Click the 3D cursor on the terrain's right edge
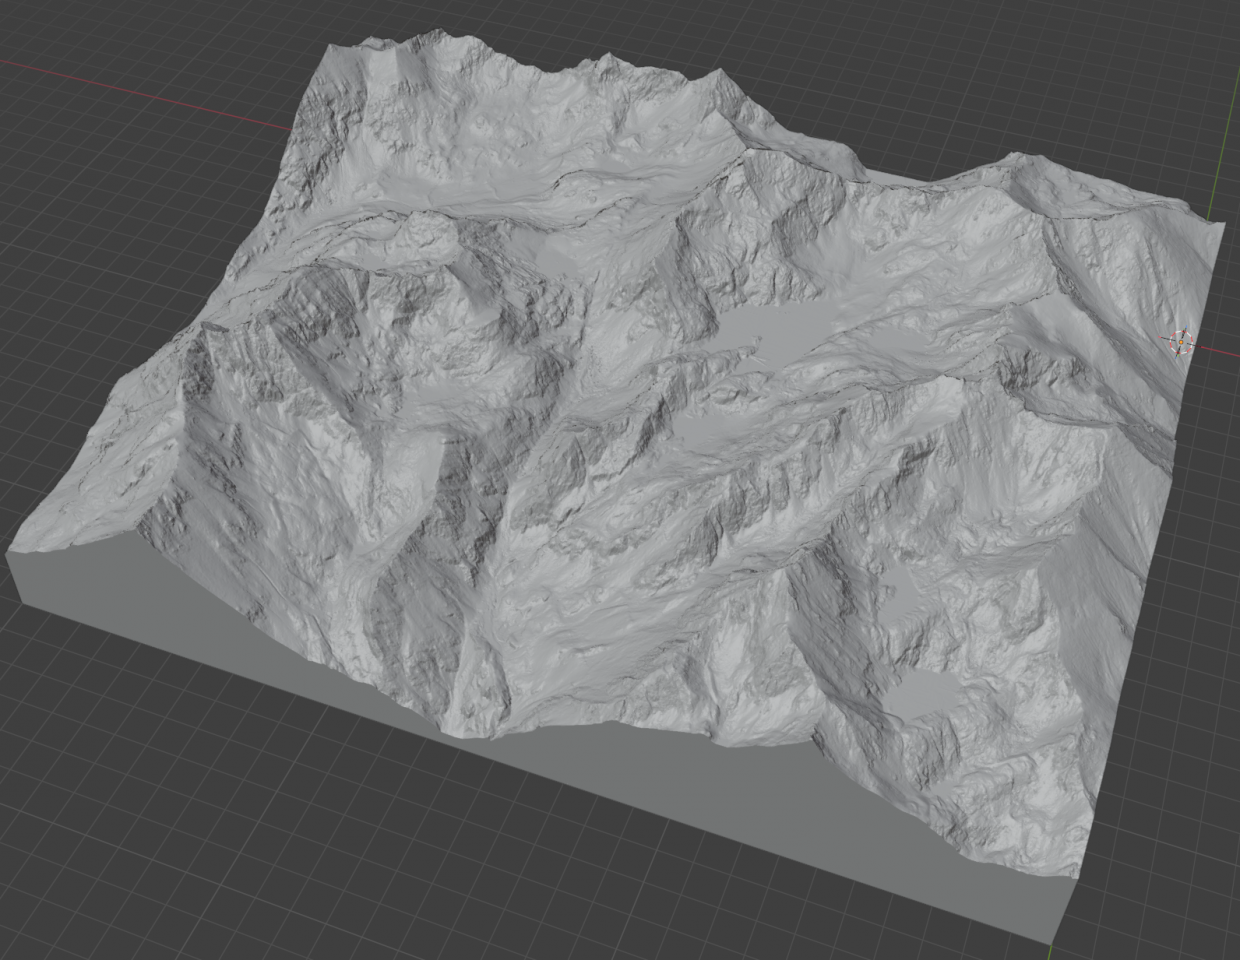Screen dimensions: 1240x960 pyautogui.click(x=1180, y=342)
